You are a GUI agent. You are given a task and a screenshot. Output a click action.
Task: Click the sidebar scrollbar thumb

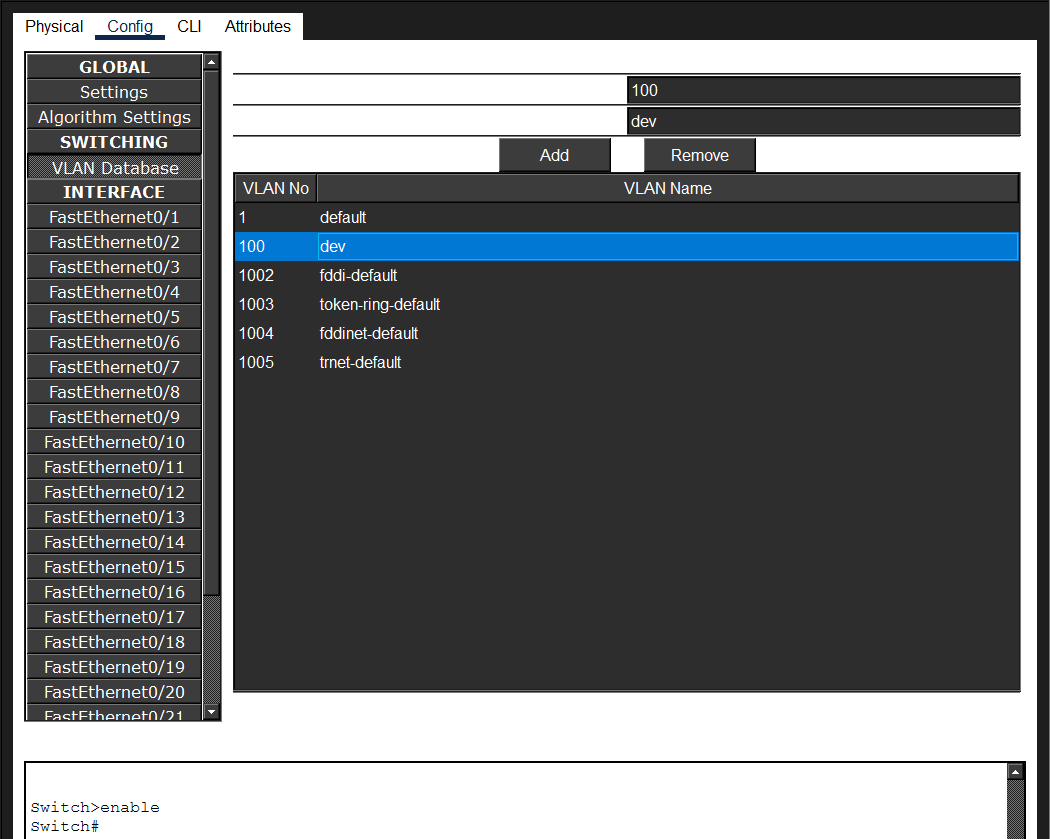pyautogui.click(x=212, y=332)
